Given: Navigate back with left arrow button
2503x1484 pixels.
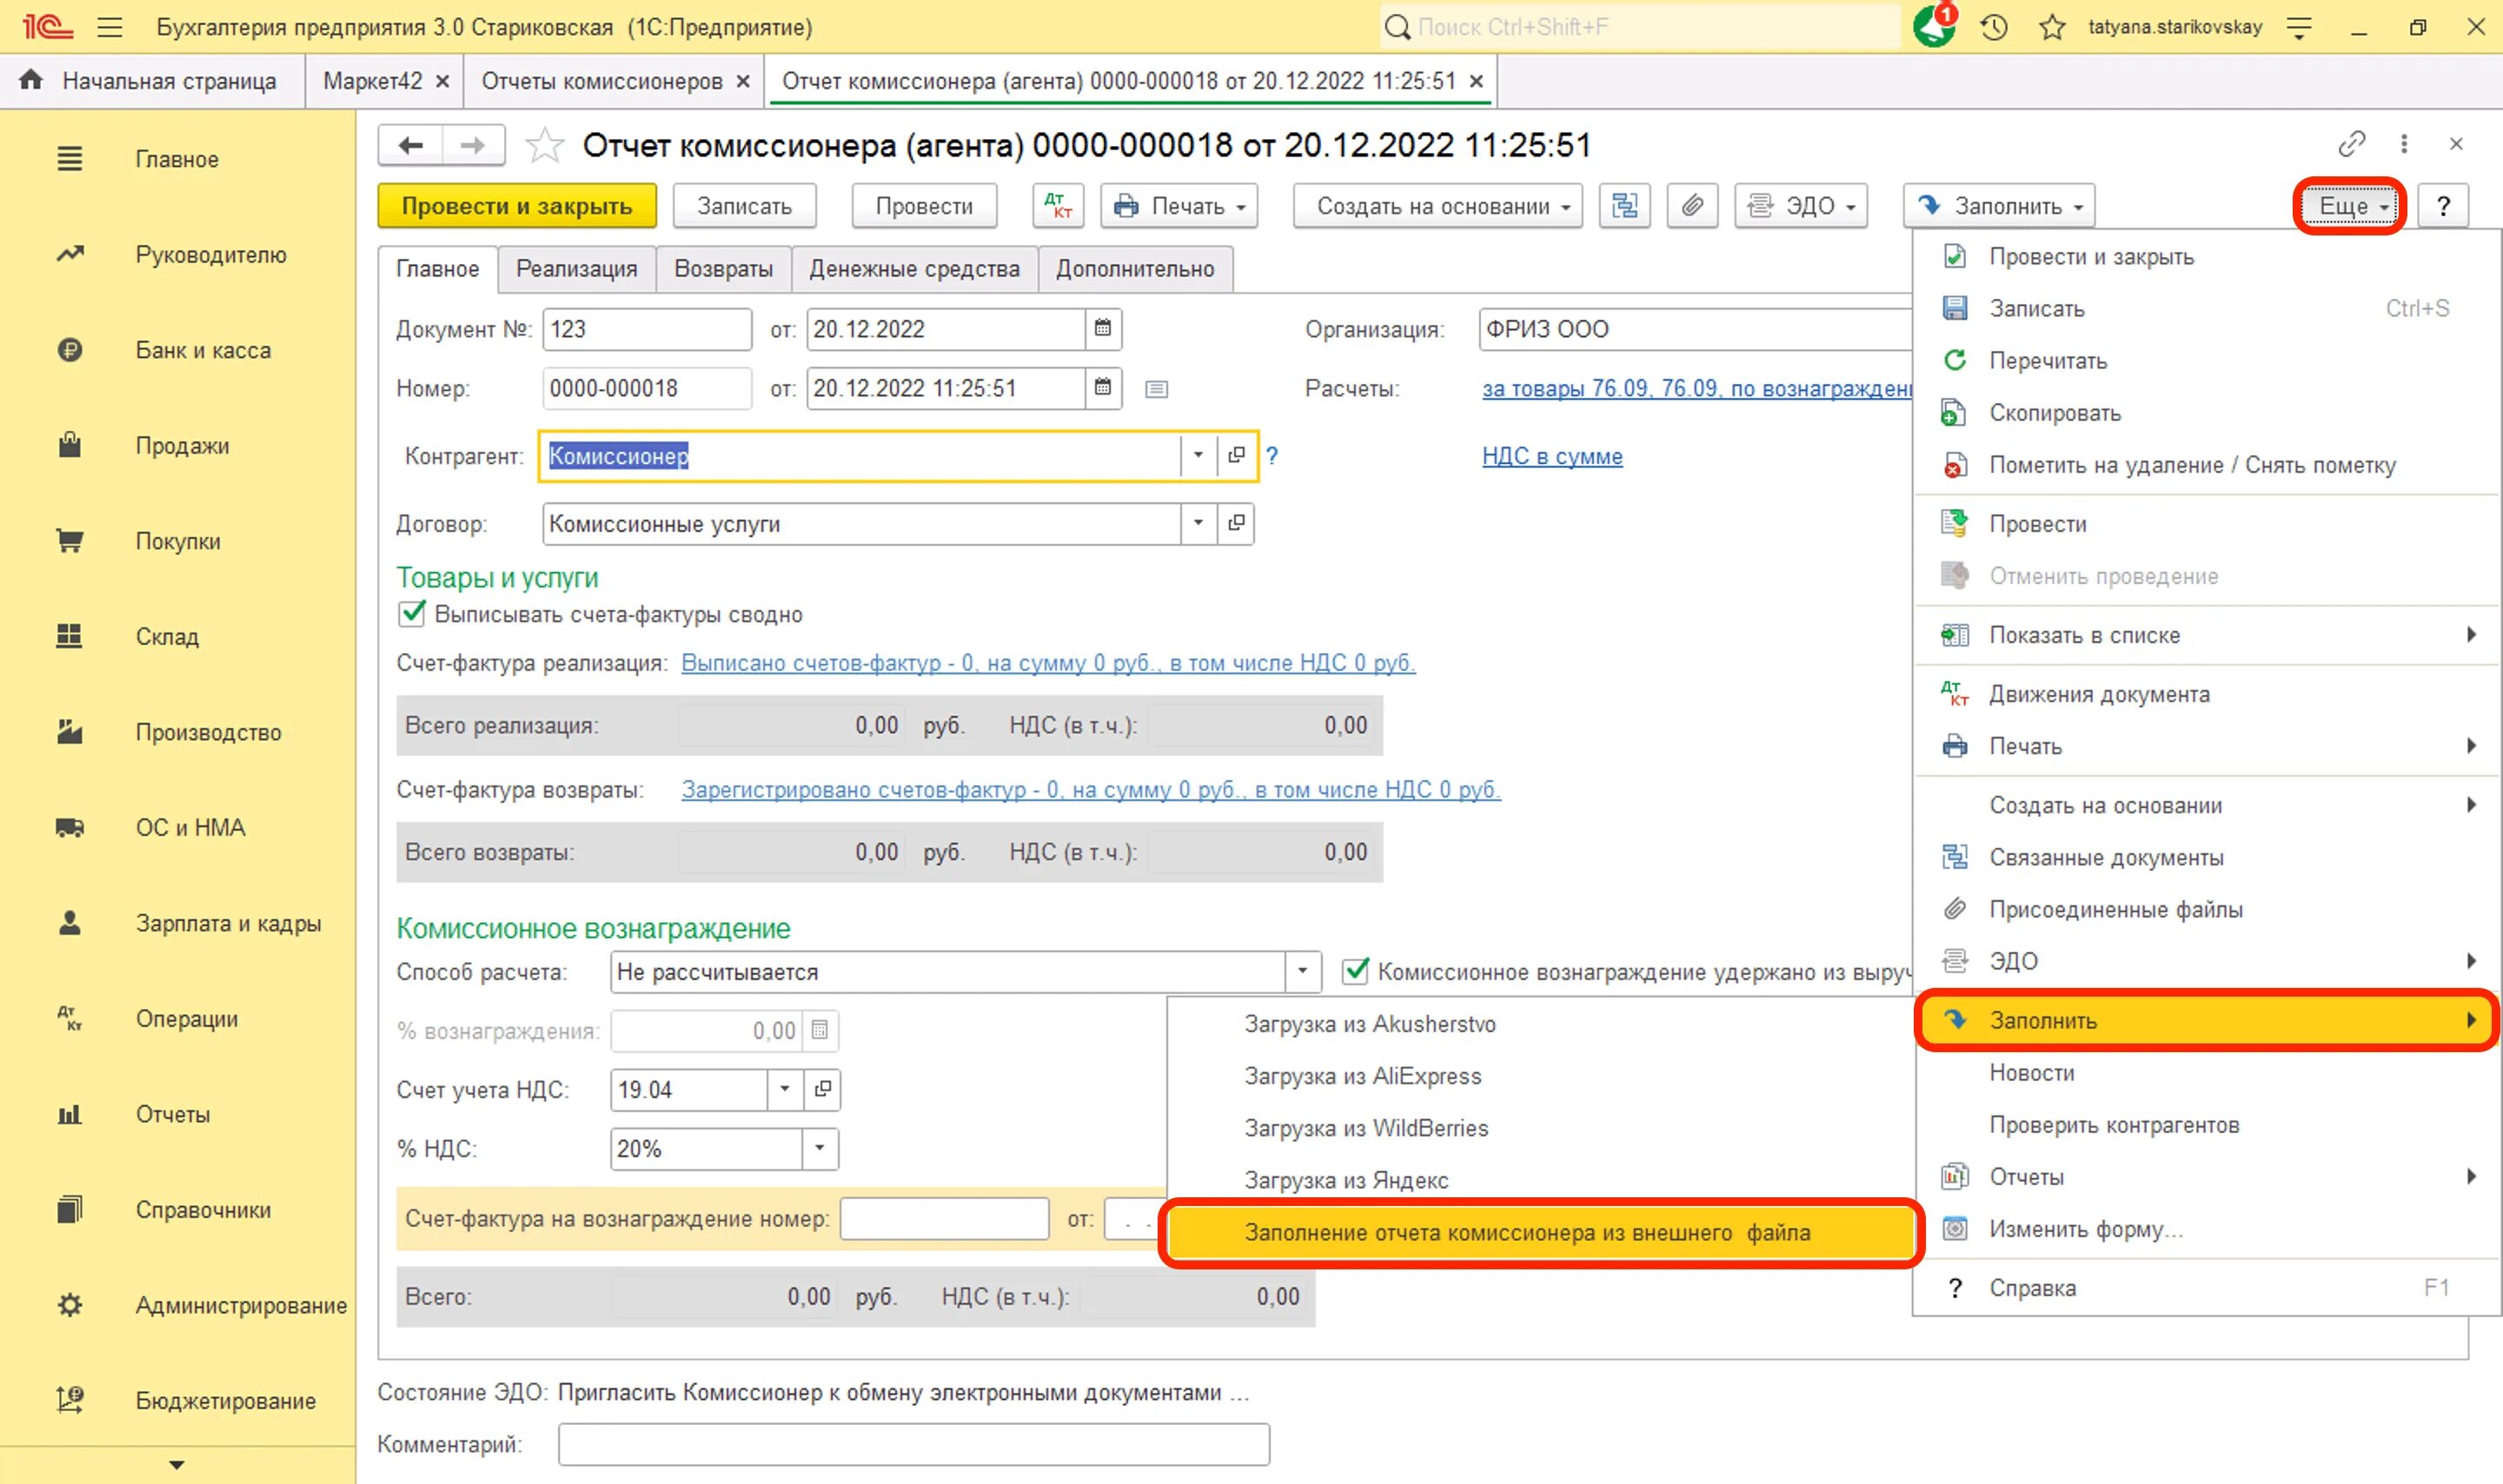Looking at the screenshot, I should [411, 146].
